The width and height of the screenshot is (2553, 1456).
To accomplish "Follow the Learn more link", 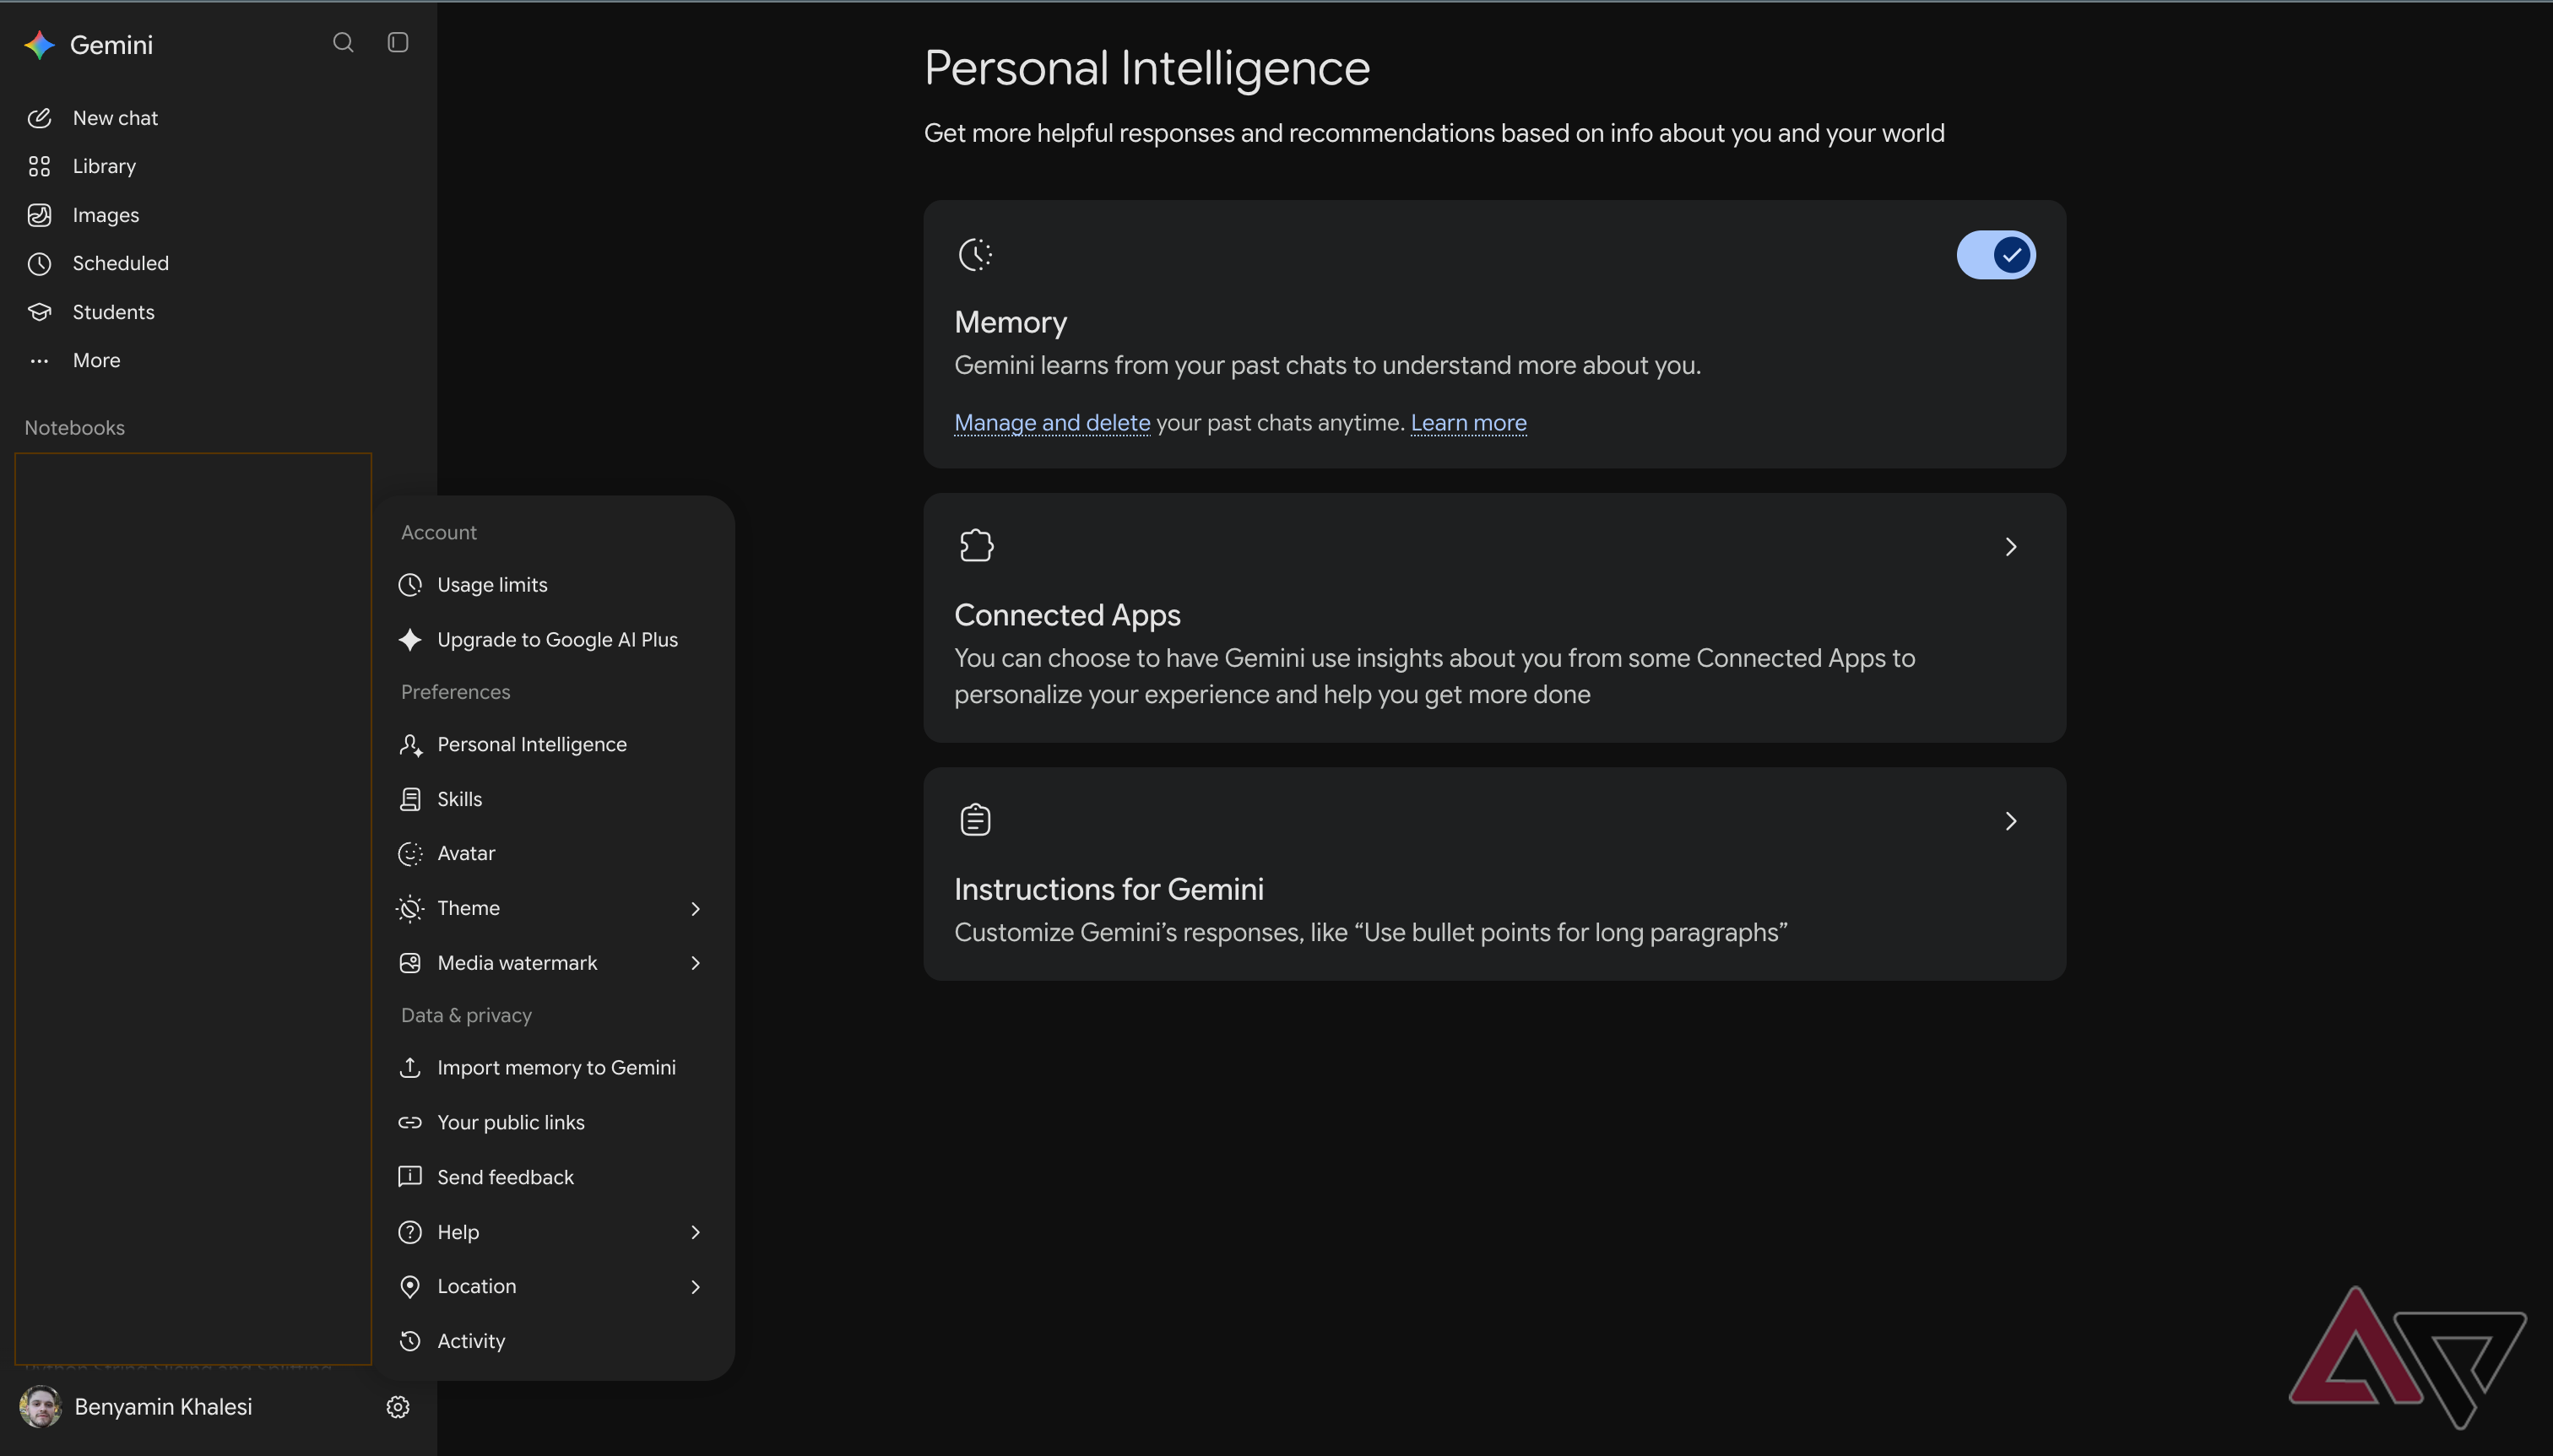I will click(x=1468, y=423).
